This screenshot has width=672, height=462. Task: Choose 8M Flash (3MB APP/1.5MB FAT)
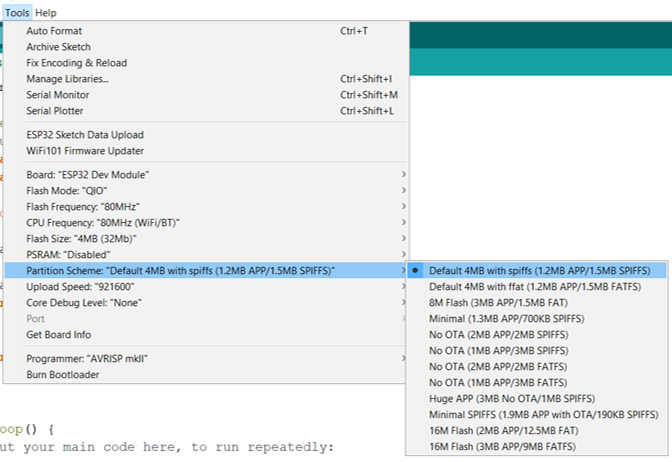(537, 303)
